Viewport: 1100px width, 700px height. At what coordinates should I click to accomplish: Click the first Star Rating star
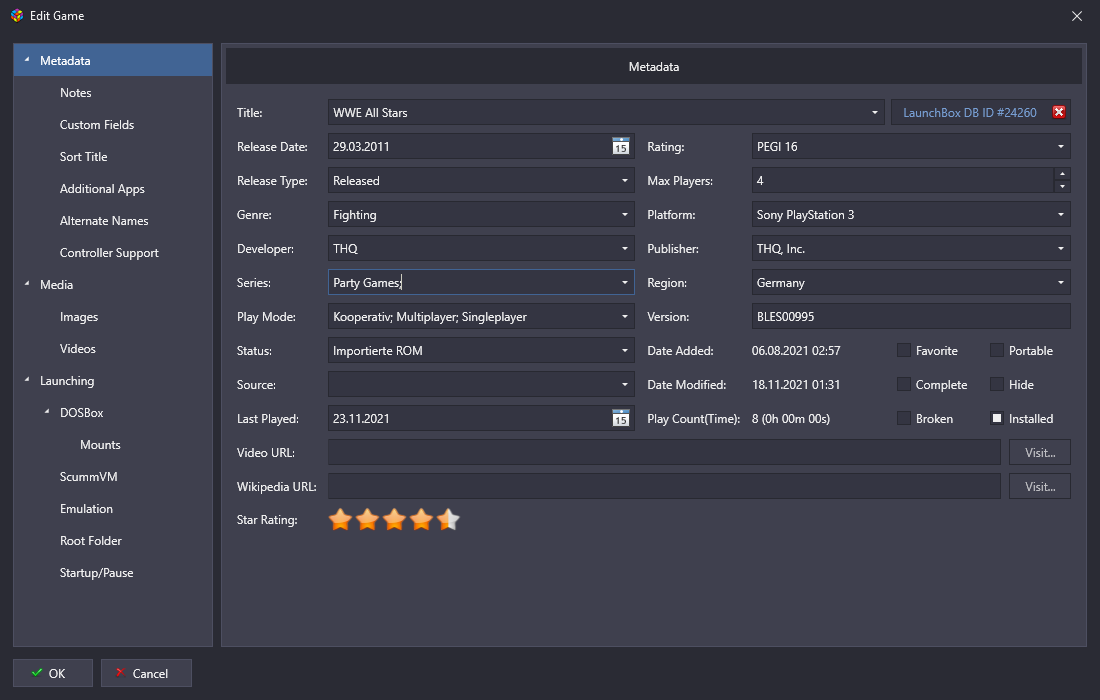coord(340,520)
